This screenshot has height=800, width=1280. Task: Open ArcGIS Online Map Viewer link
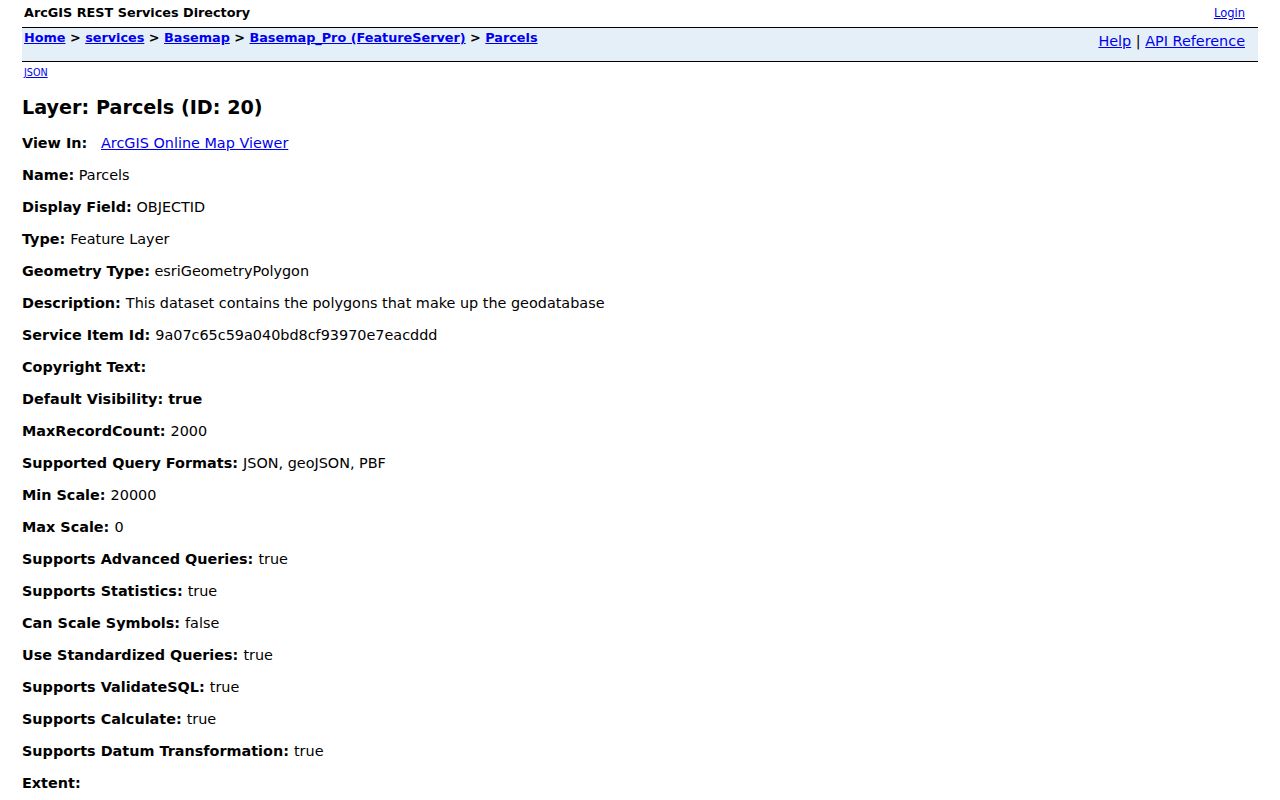[x=195, y=143]
